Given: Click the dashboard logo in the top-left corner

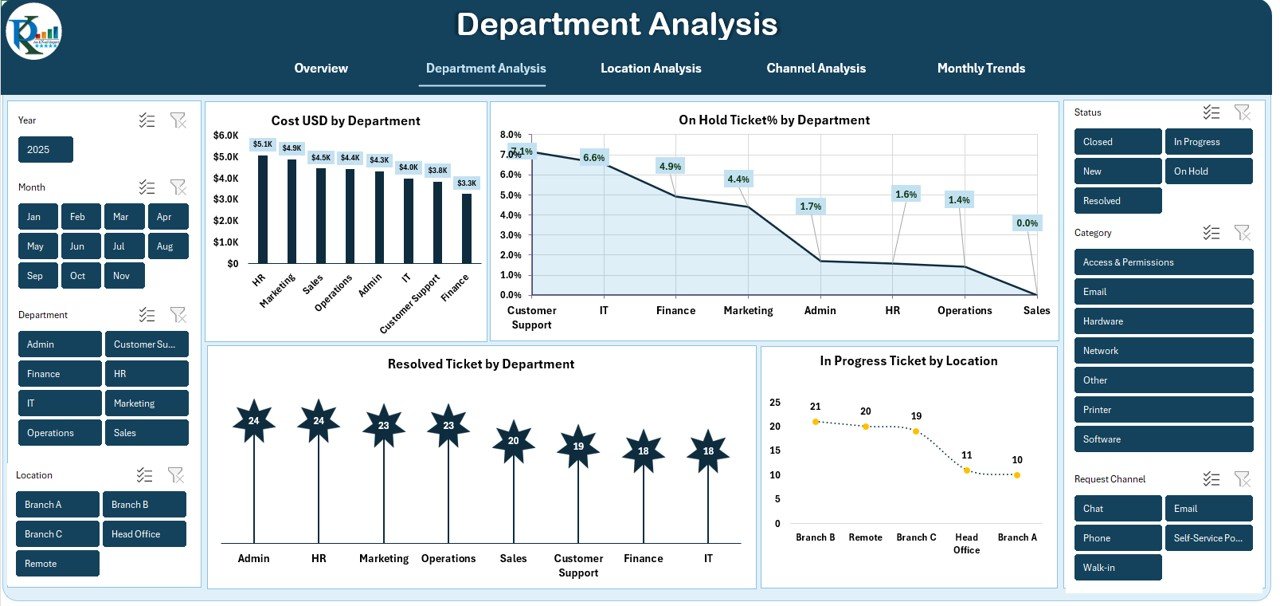Looking at the screenshot, I should tap(33, 31).
